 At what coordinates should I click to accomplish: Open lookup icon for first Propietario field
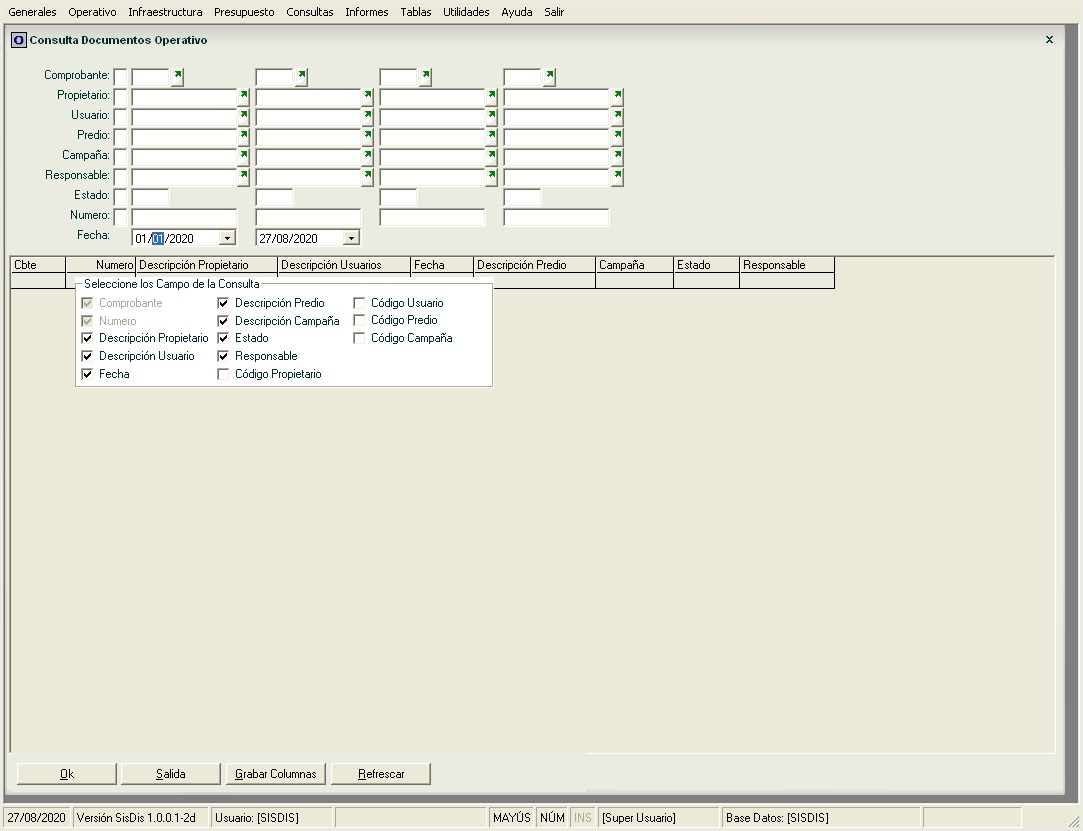point(243,97)
